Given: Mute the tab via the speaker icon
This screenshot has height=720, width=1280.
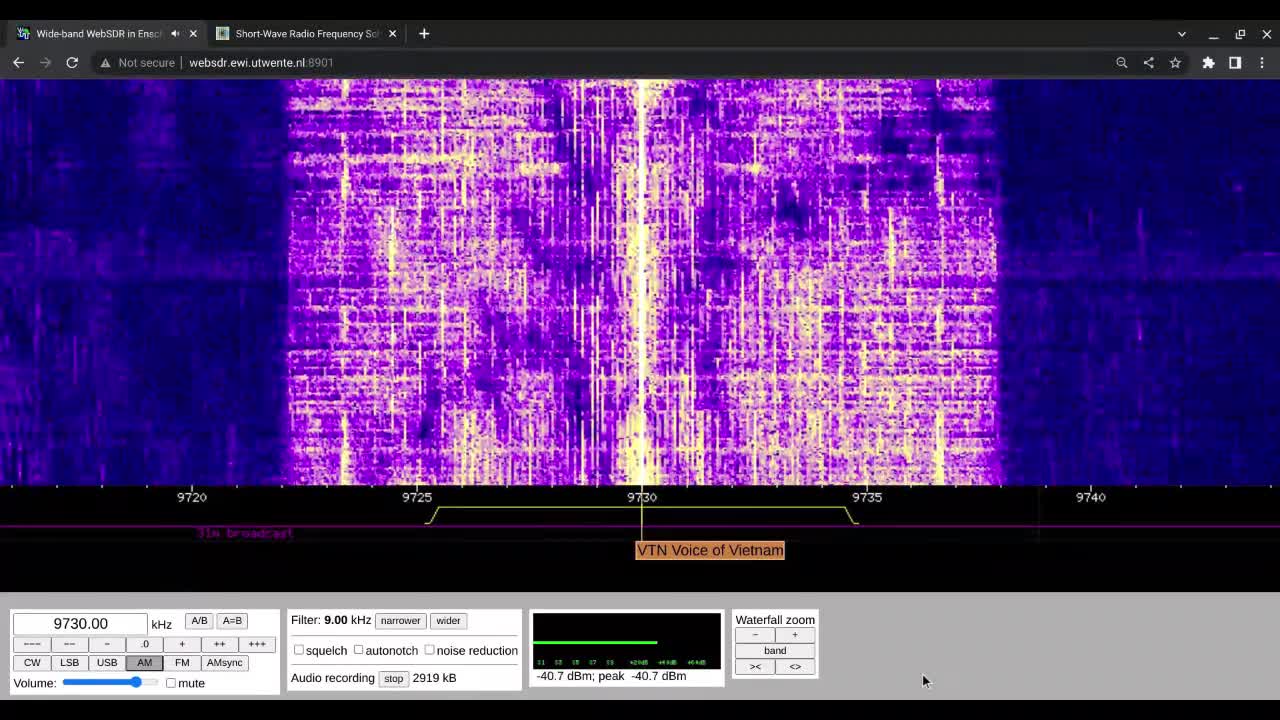Looking at the screenshot, I should 176,33.
